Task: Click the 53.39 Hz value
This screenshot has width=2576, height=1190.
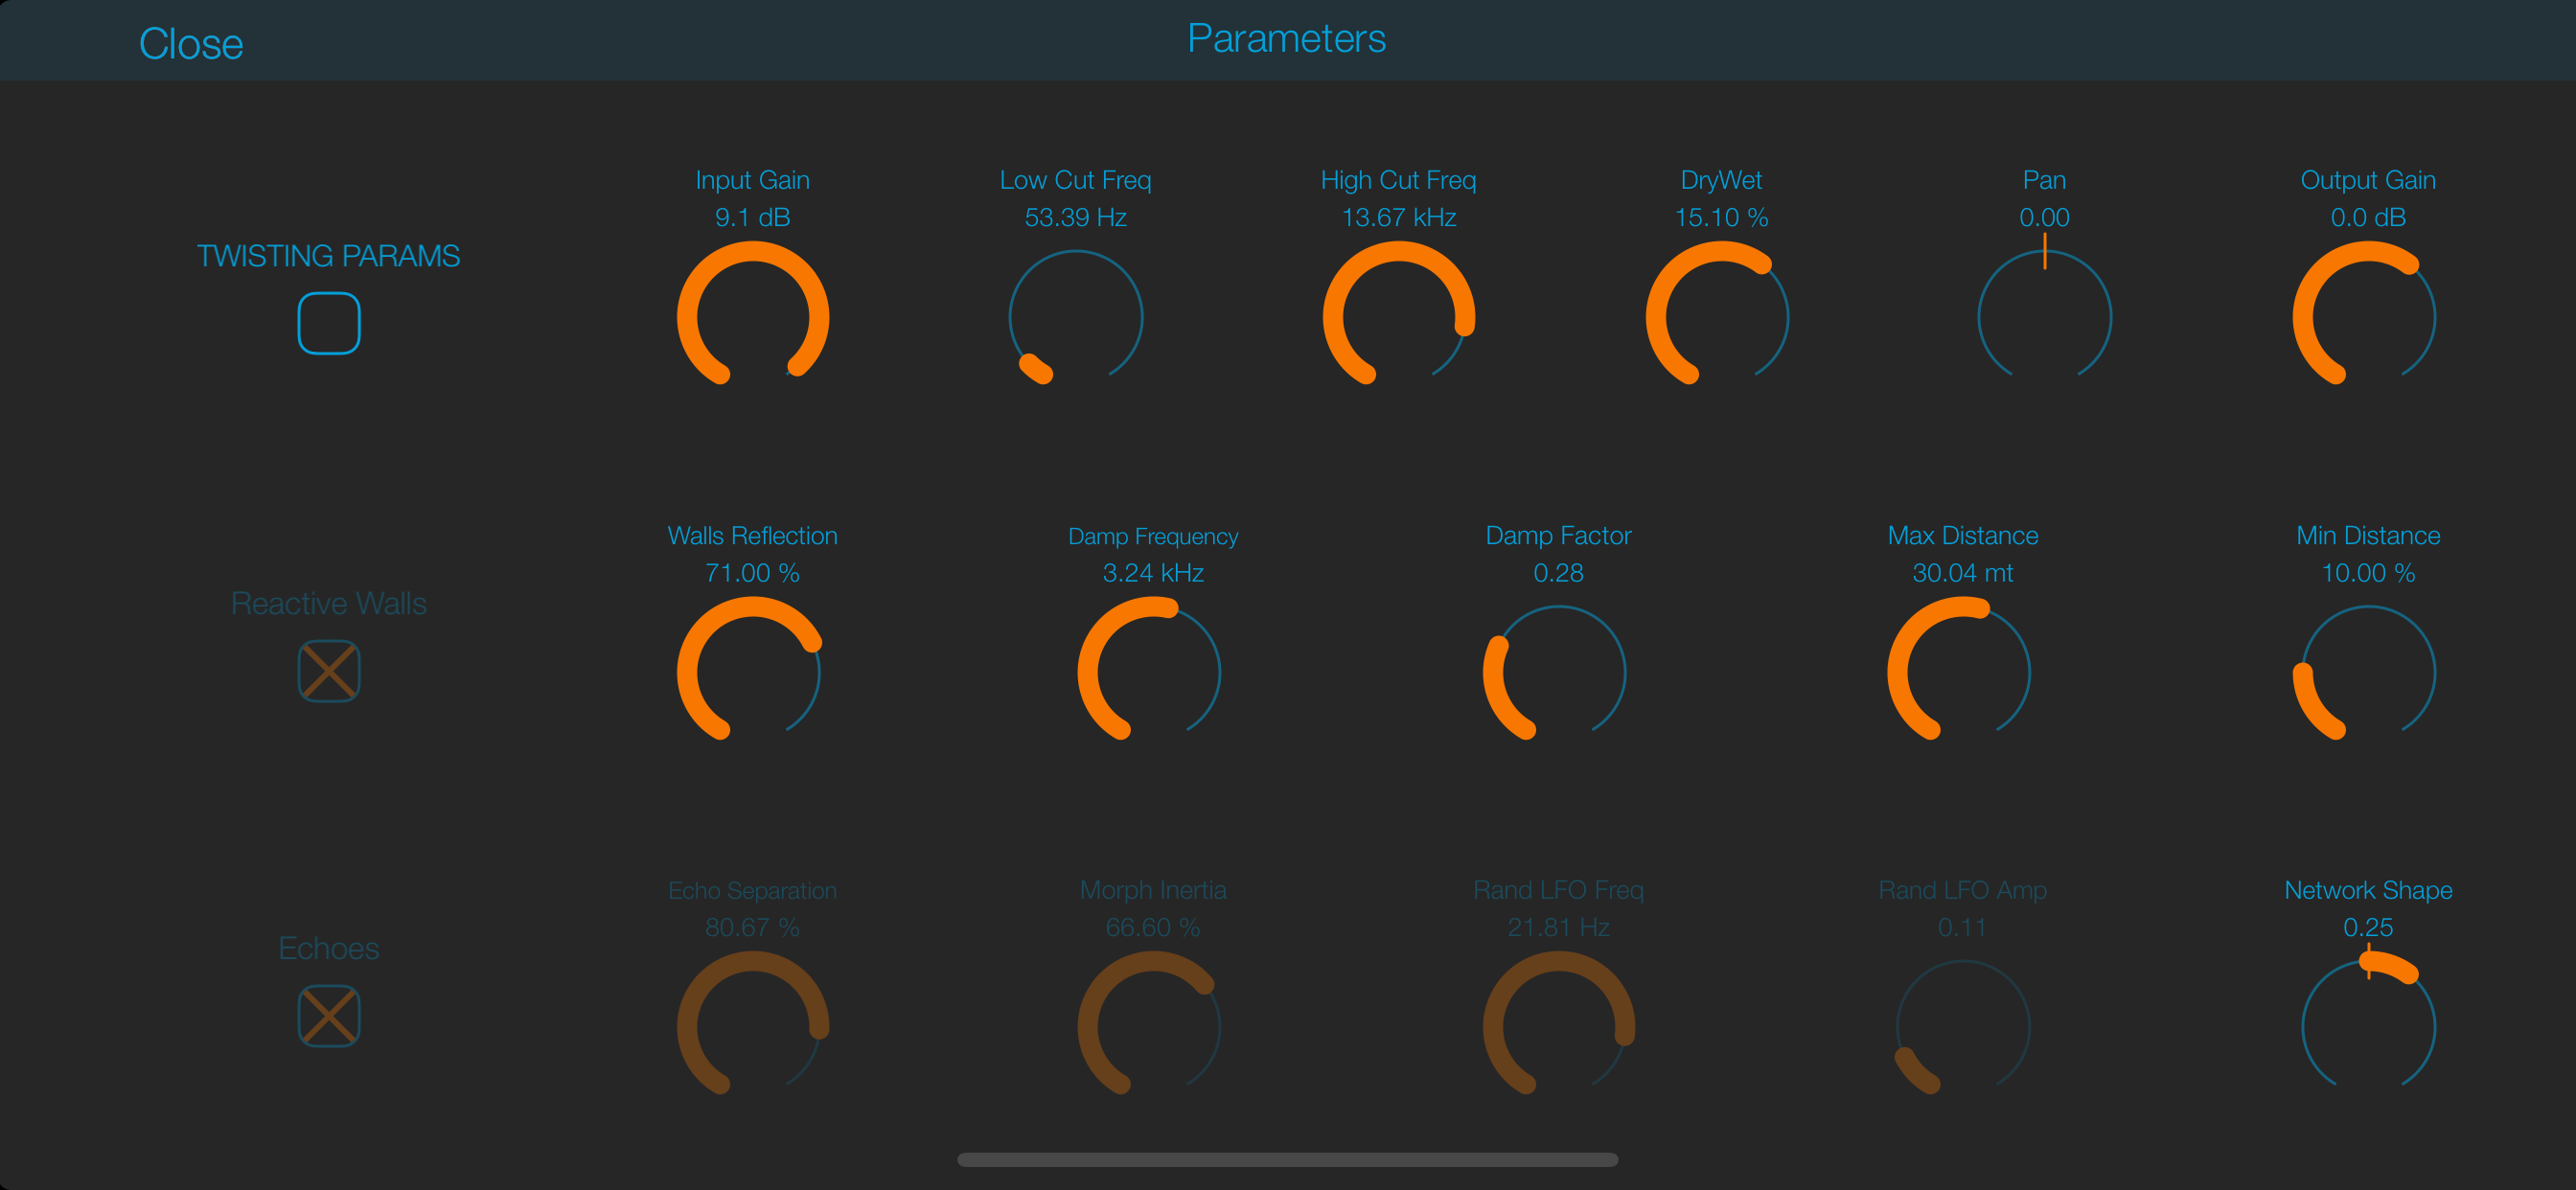Action: [x=1076, y=217]
